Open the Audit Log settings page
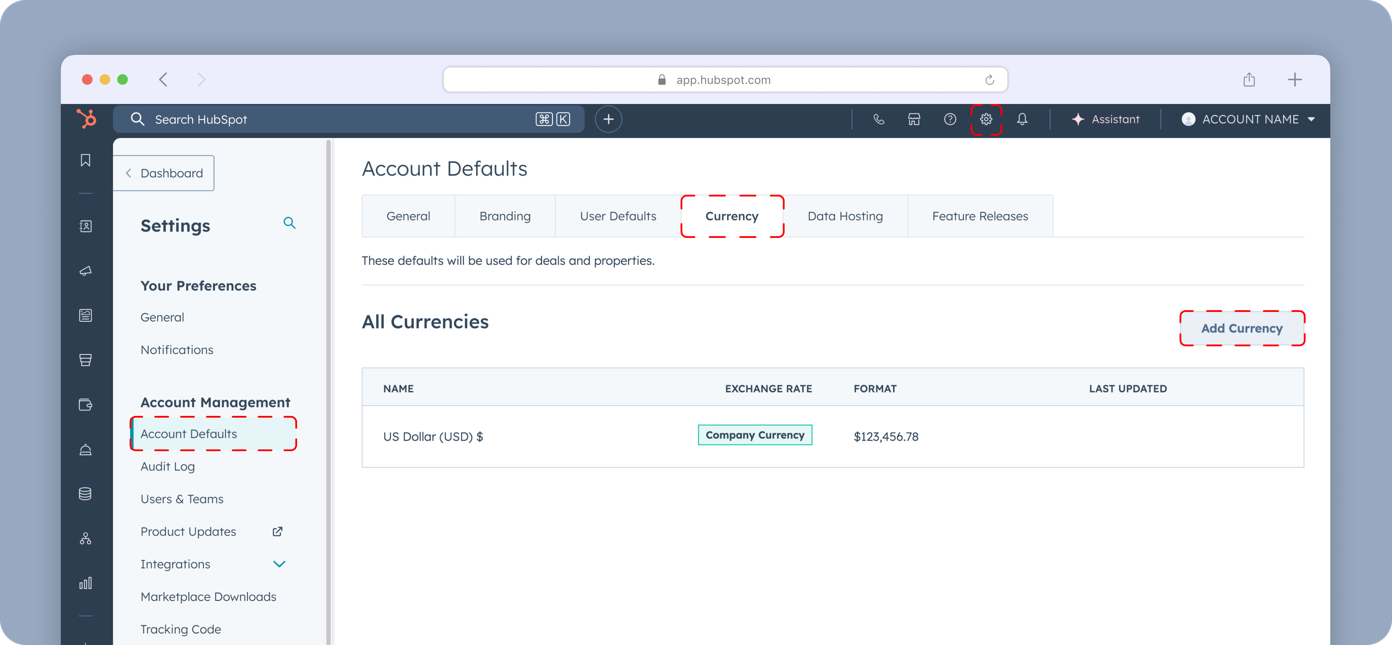 tap(168, 466)
